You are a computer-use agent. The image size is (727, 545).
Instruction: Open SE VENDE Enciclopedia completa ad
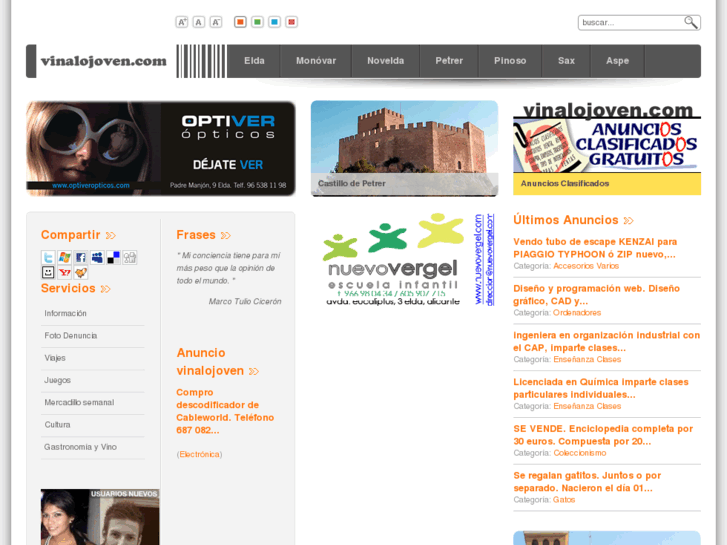coord(603,435)
